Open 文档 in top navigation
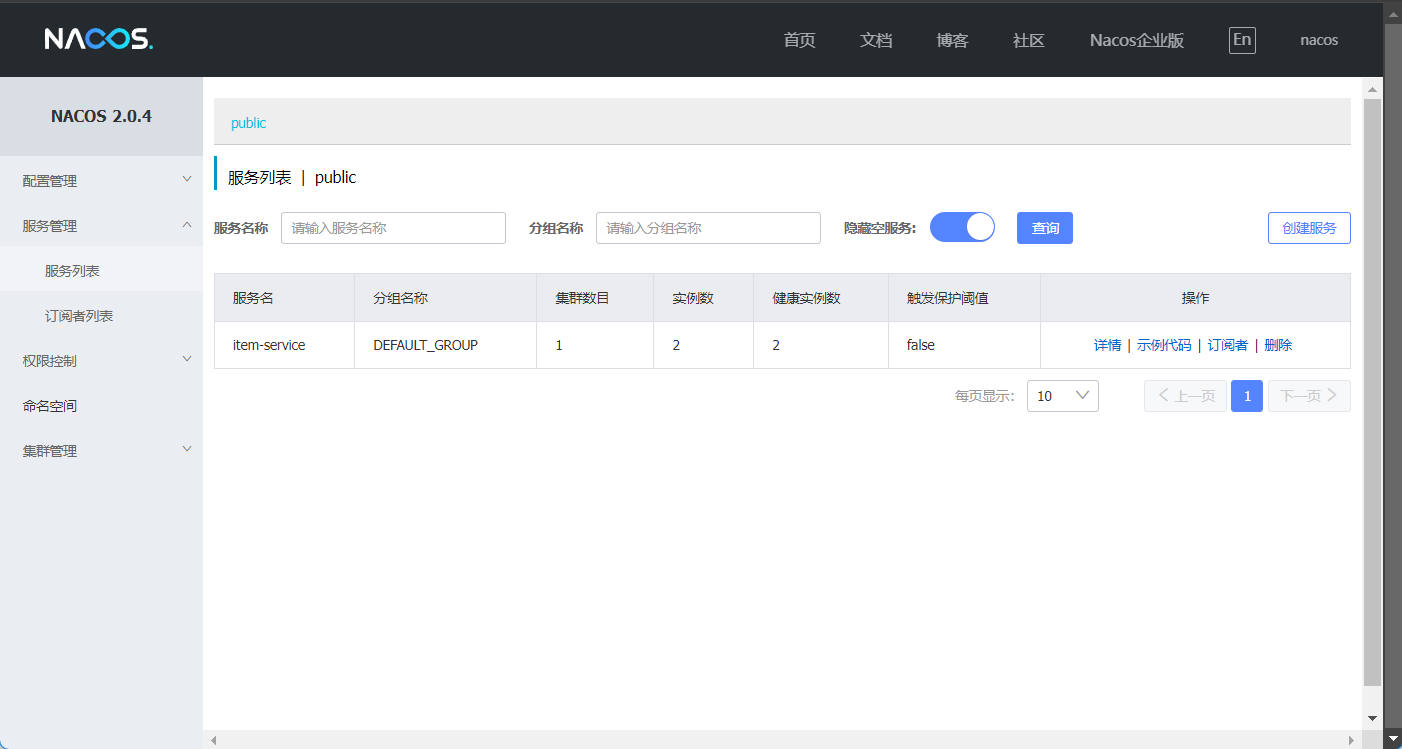The height and width of the screenshot is (749, 1402). [876, 40]
